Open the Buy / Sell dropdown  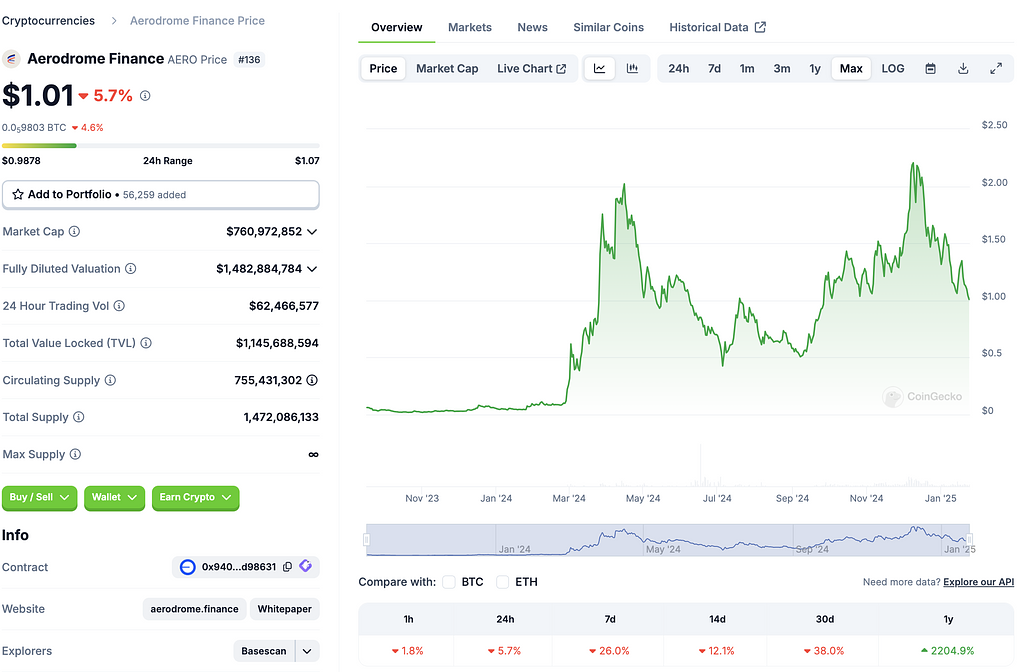pyautogui.click(x=40, y=497)
